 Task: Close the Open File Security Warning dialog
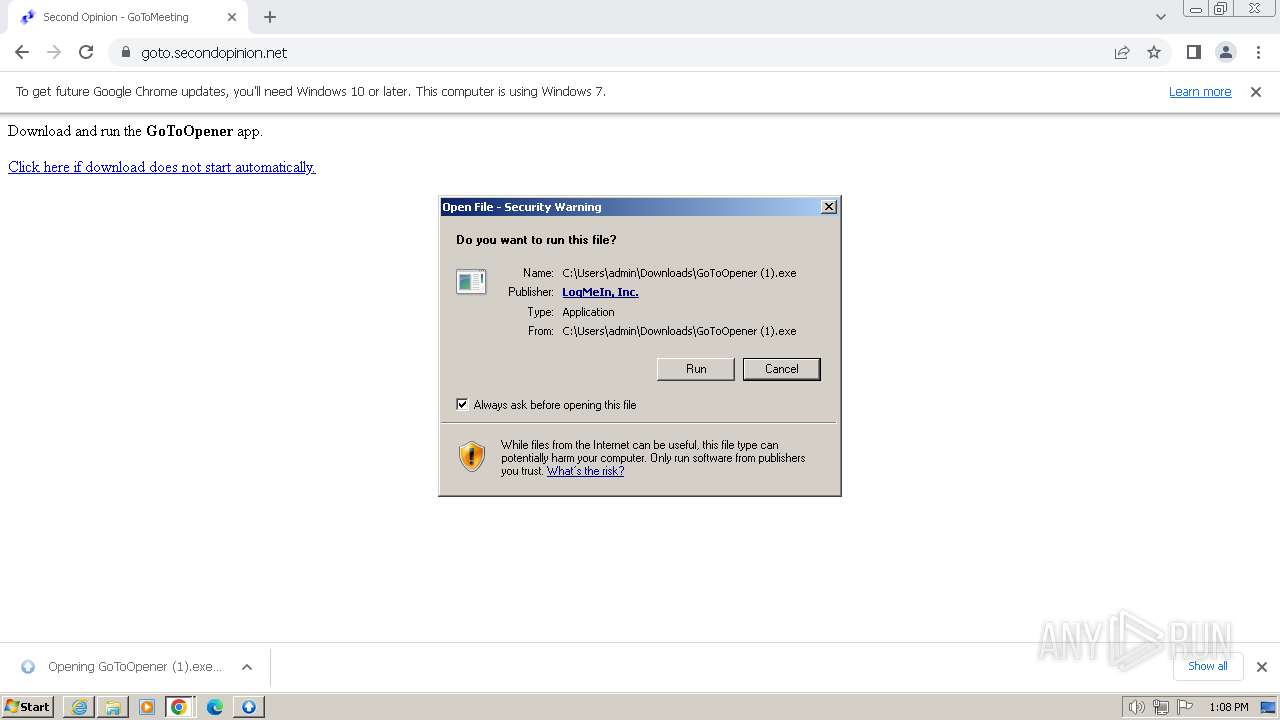click(x=828, y=206)
